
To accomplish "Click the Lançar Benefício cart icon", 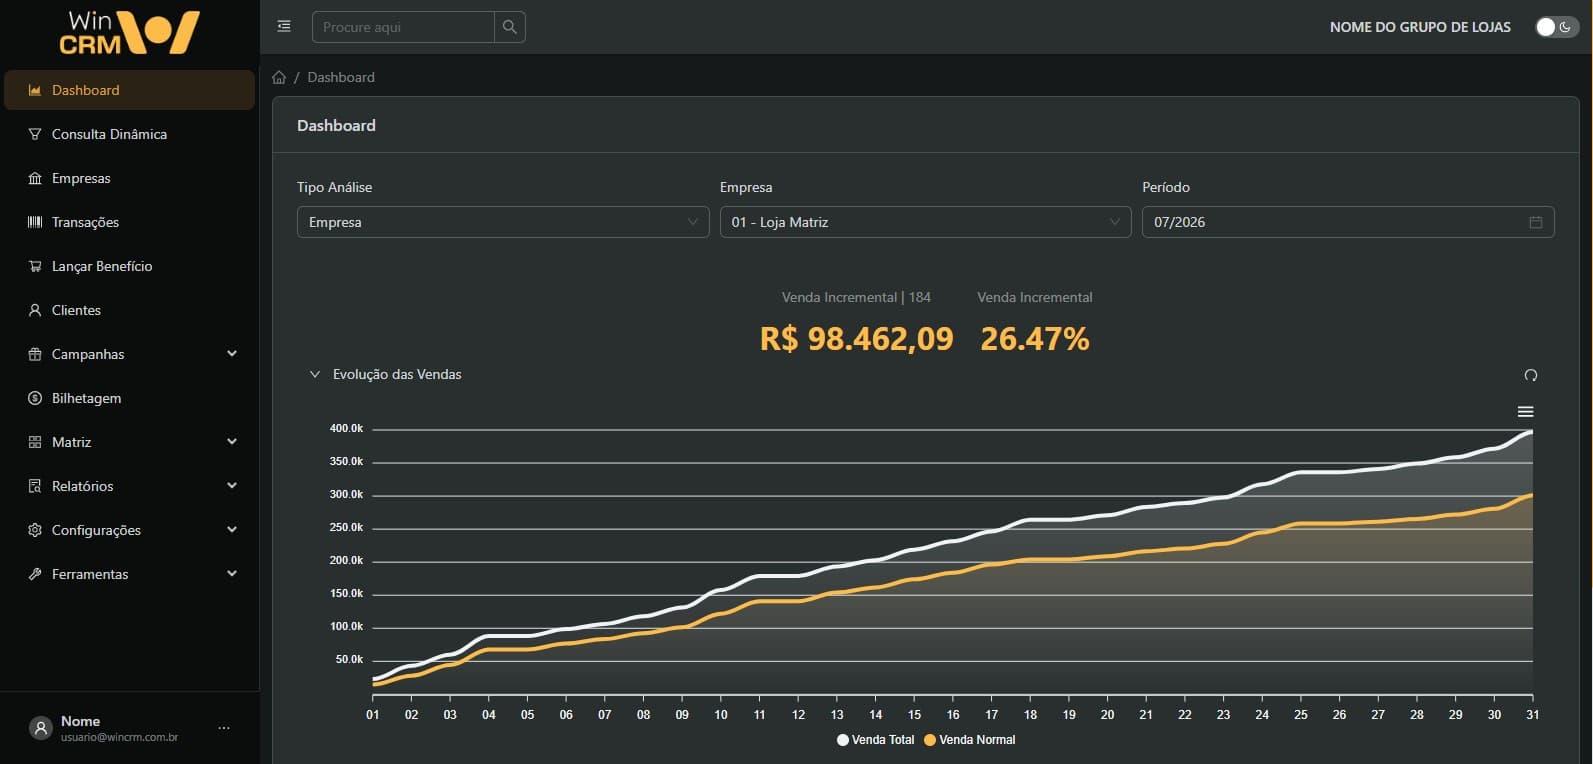I will coord(35,266).
